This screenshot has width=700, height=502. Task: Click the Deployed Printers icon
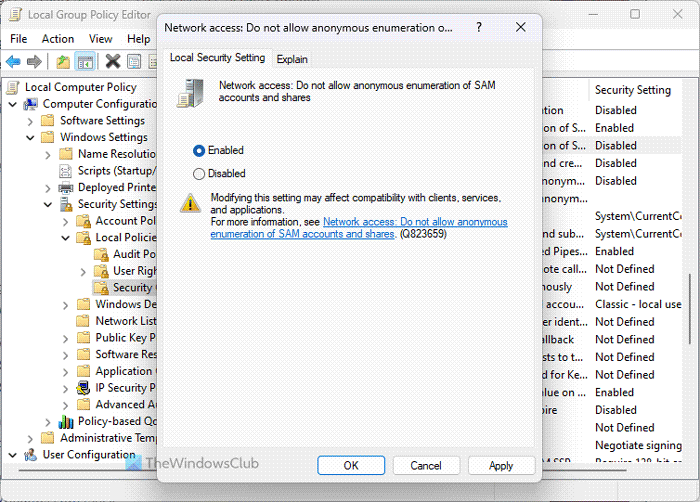(66, 188)
